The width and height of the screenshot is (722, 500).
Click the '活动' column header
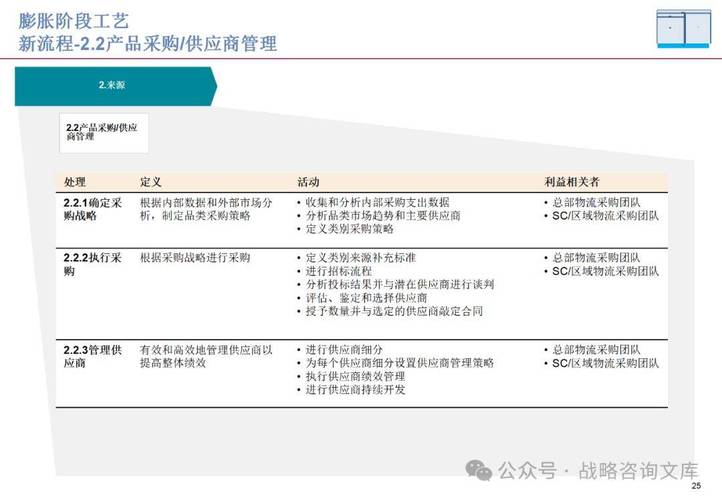[x=309, y=182]
